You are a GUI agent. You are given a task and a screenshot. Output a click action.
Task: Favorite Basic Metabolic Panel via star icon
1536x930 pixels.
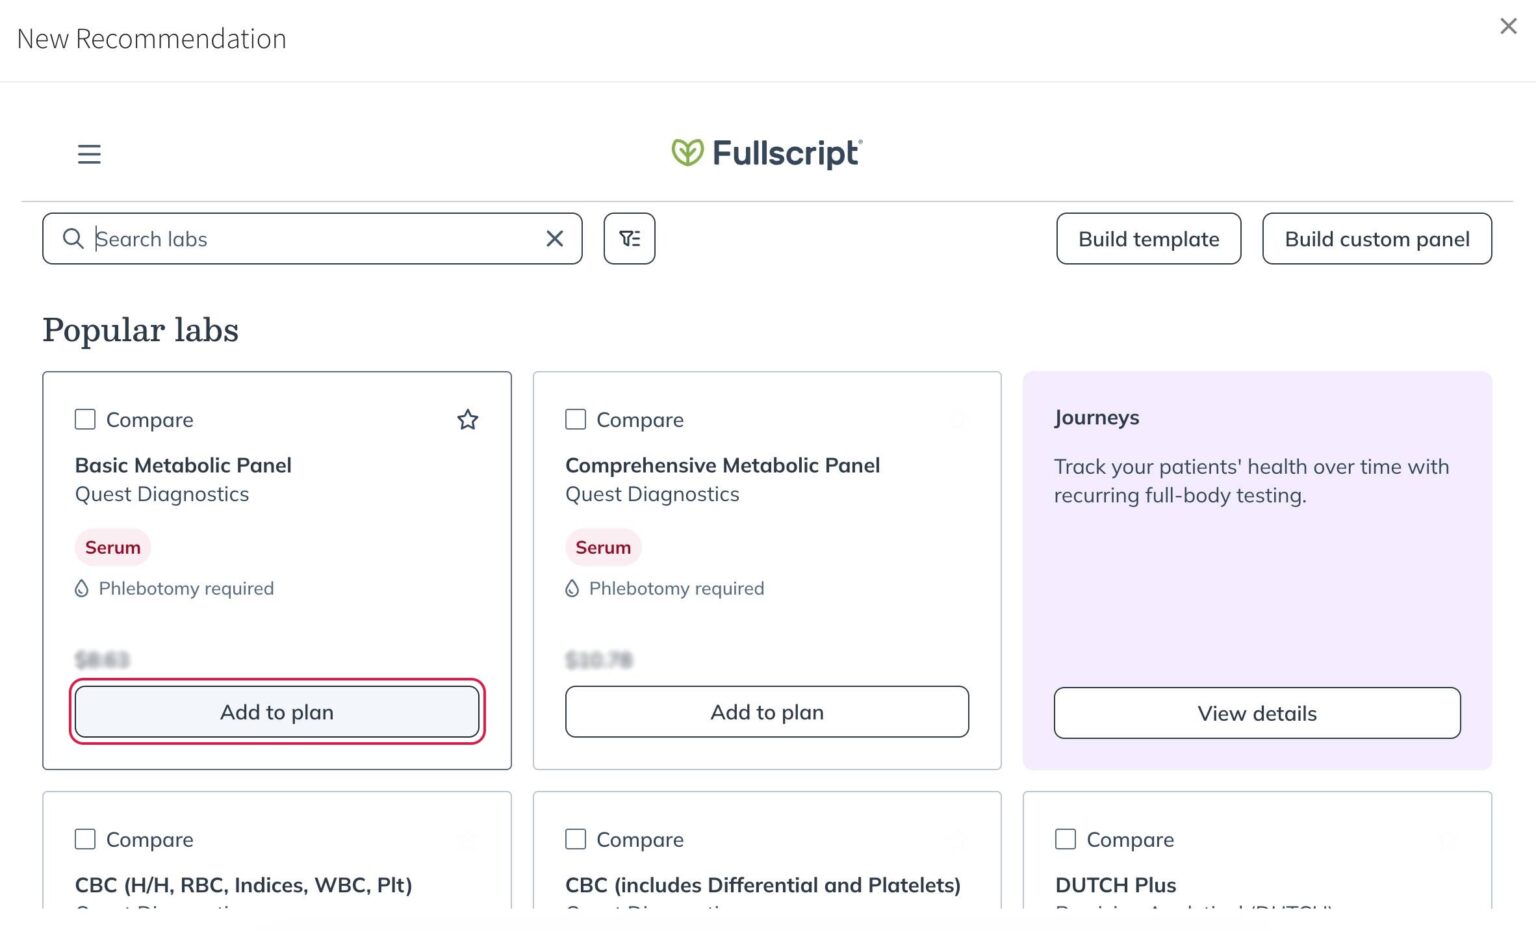467,420
